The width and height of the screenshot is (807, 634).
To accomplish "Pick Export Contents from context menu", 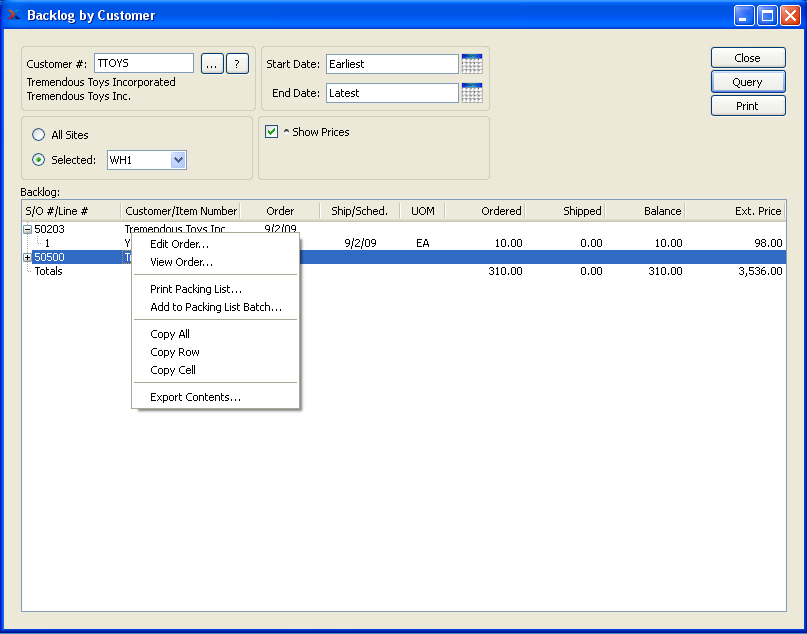I will pos(195,397).
